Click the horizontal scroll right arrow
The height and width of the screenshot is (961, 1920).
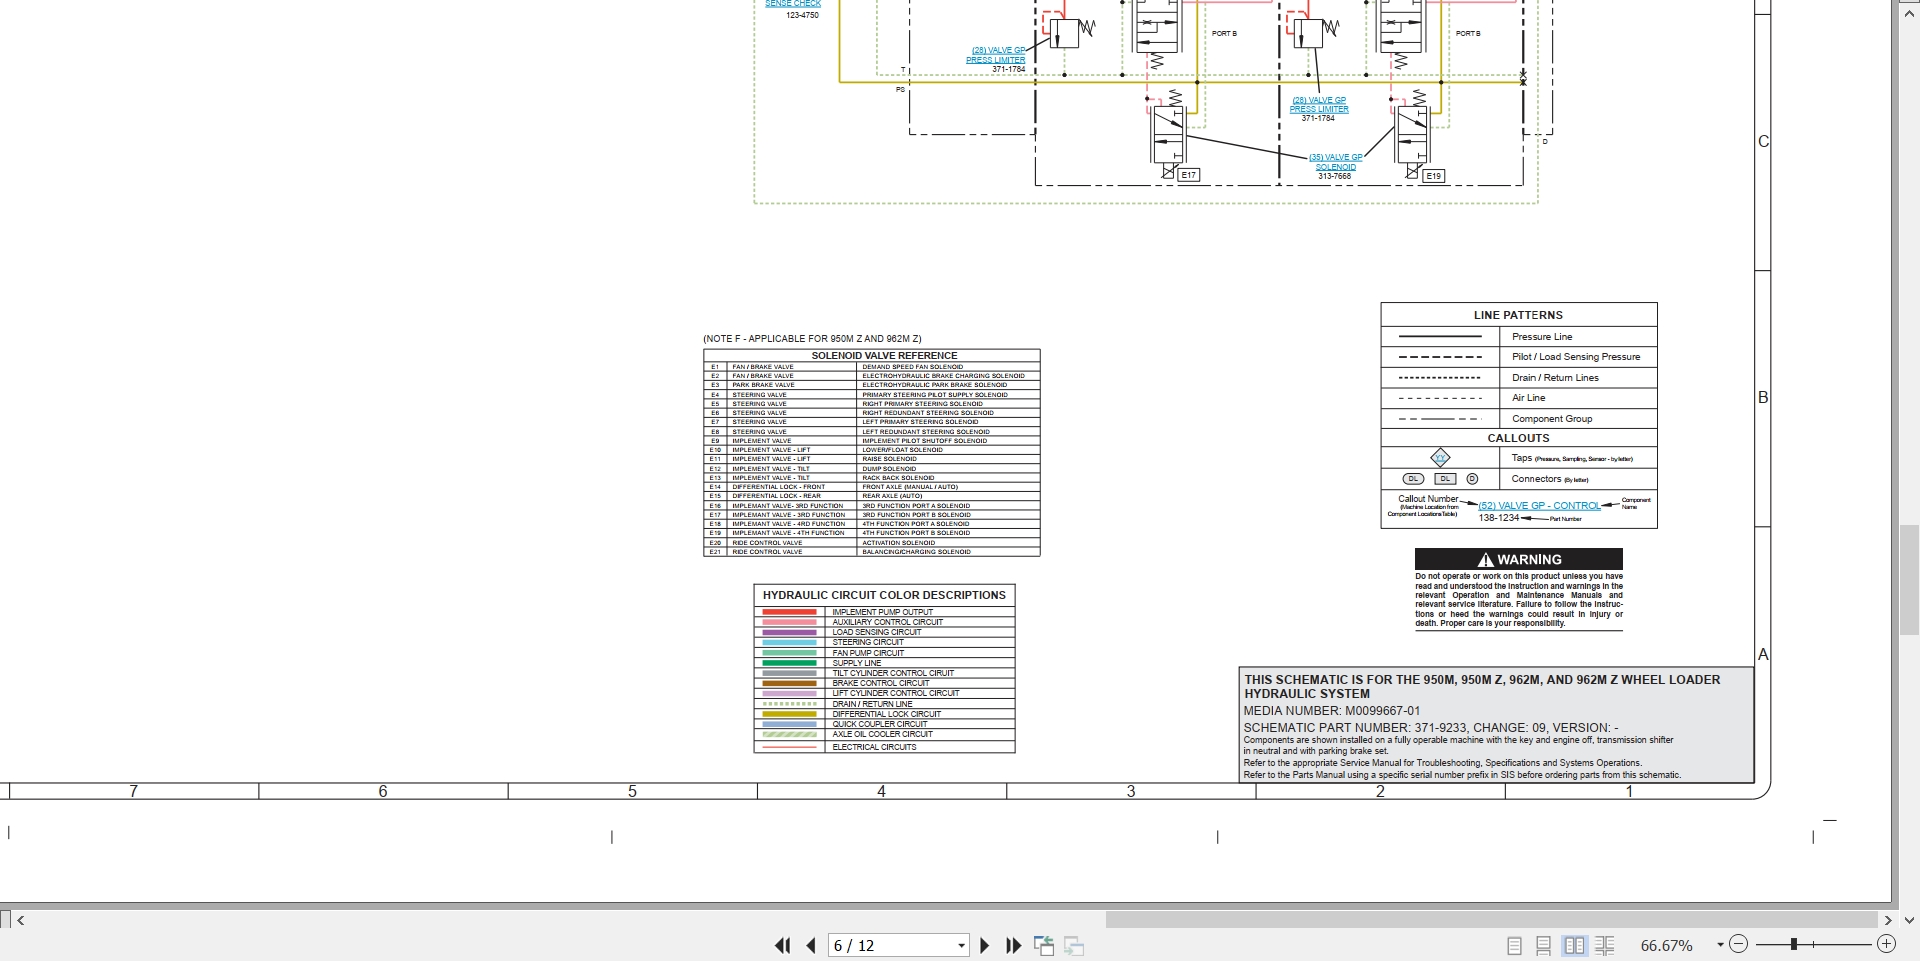coord(1888,920)
